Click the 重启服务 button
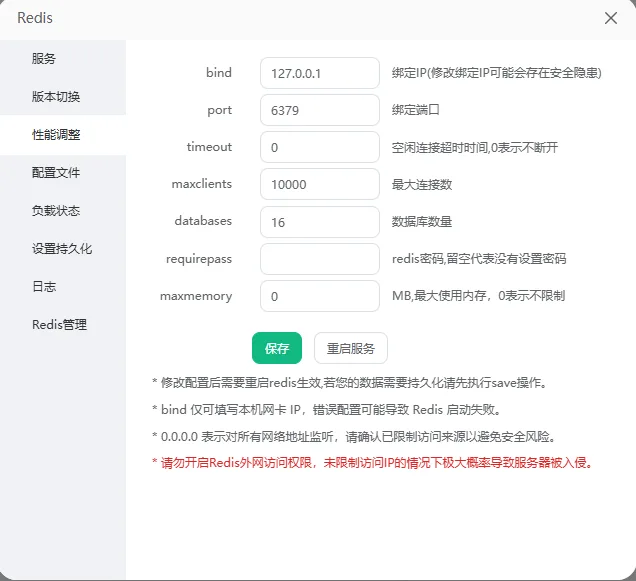636x581 pixels. pos(351,348)
